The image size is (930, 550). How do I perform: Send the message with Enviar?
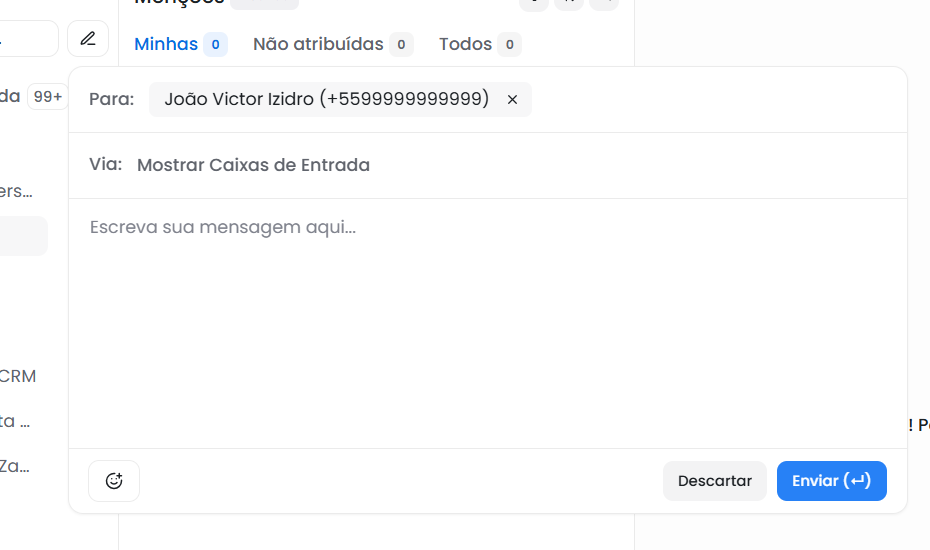831,481
